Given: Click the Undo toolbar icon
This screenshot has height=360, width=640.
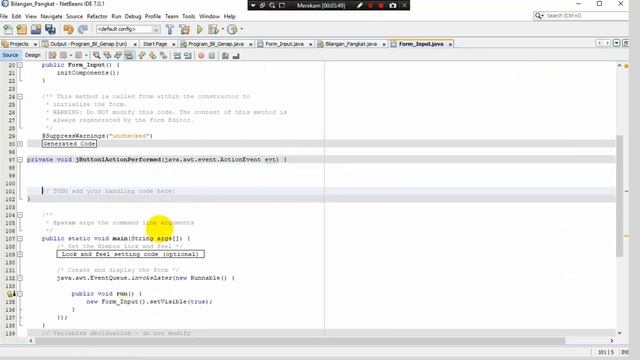Looking at the screenshot, I should pos(68,29).
